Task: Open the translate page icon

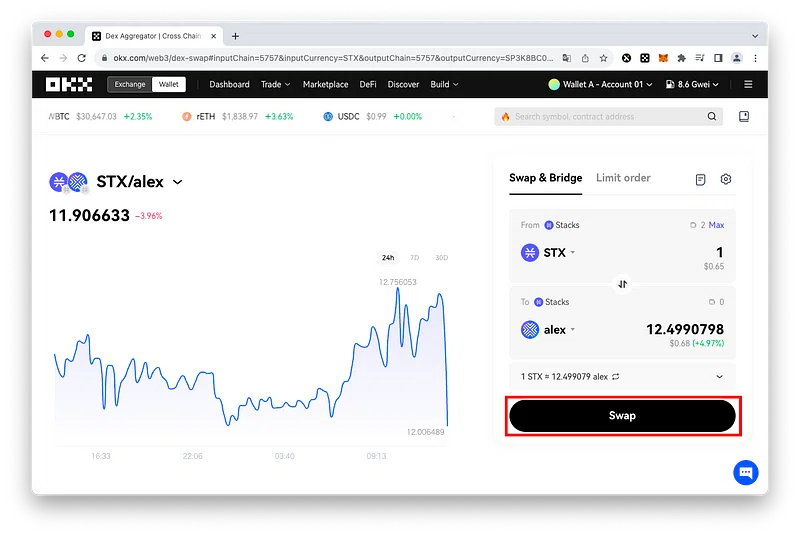Action: coord(567,58)
